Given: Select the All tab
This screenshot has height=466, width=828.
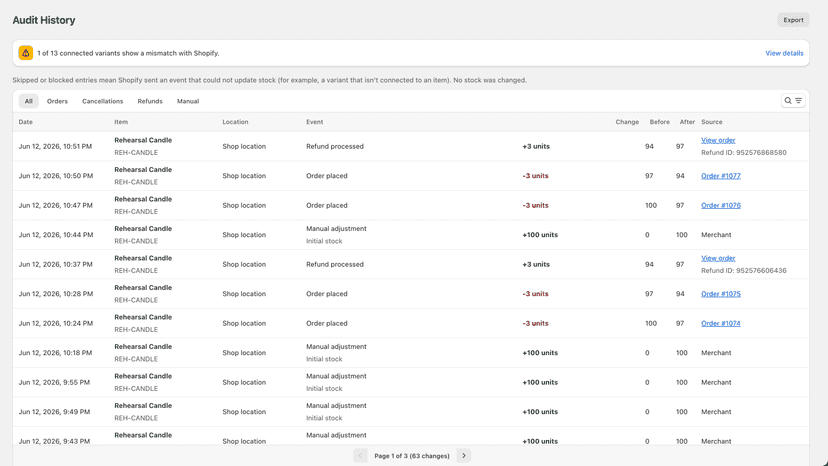Looking at the screenshot, I should pyautogui.click(x=29, y=101).
